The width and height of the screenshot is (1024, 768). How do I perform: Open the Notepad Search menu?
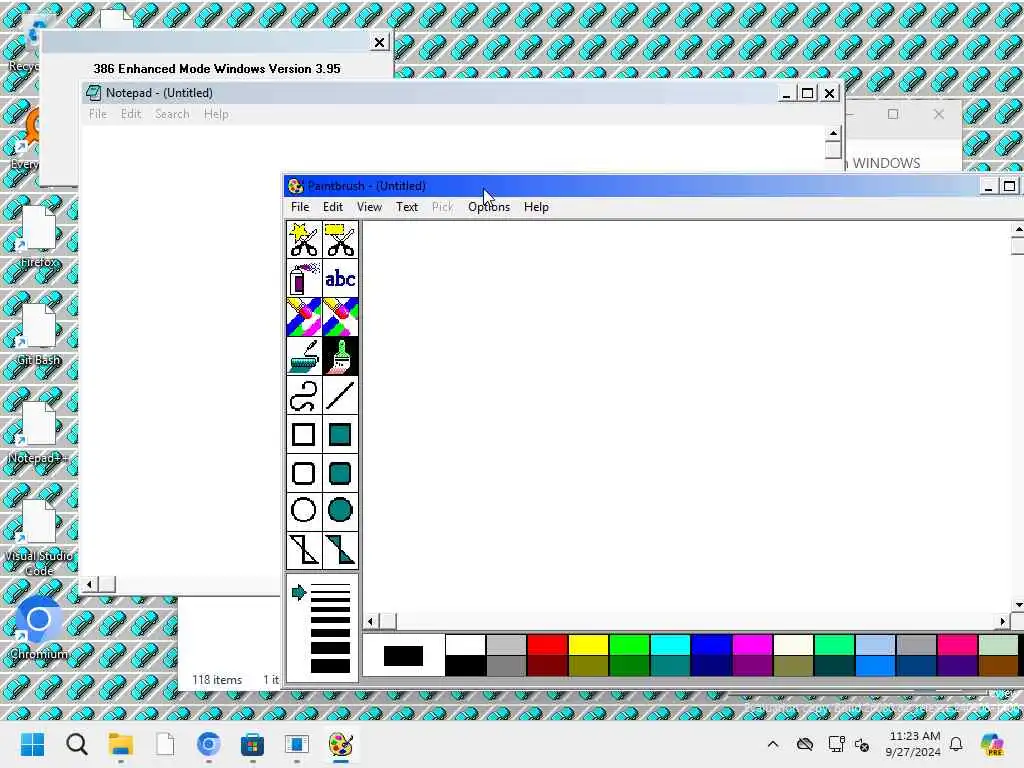point(172,114)
